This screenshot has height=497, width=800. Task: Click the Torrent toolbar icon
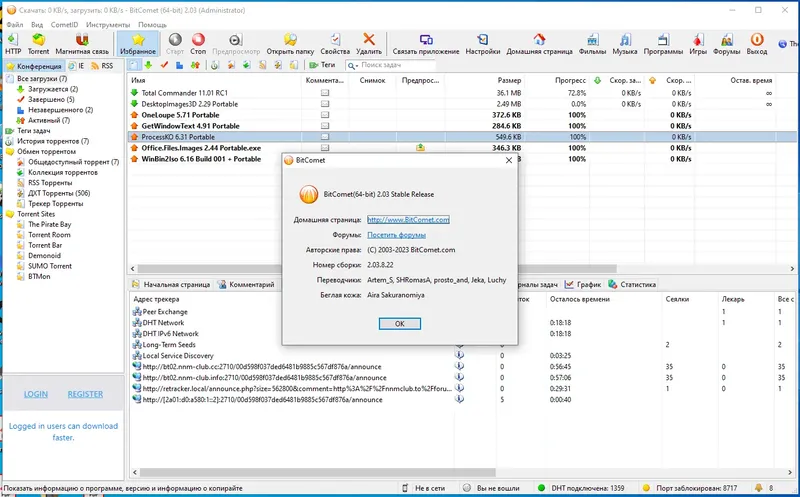tap(38, 43)
